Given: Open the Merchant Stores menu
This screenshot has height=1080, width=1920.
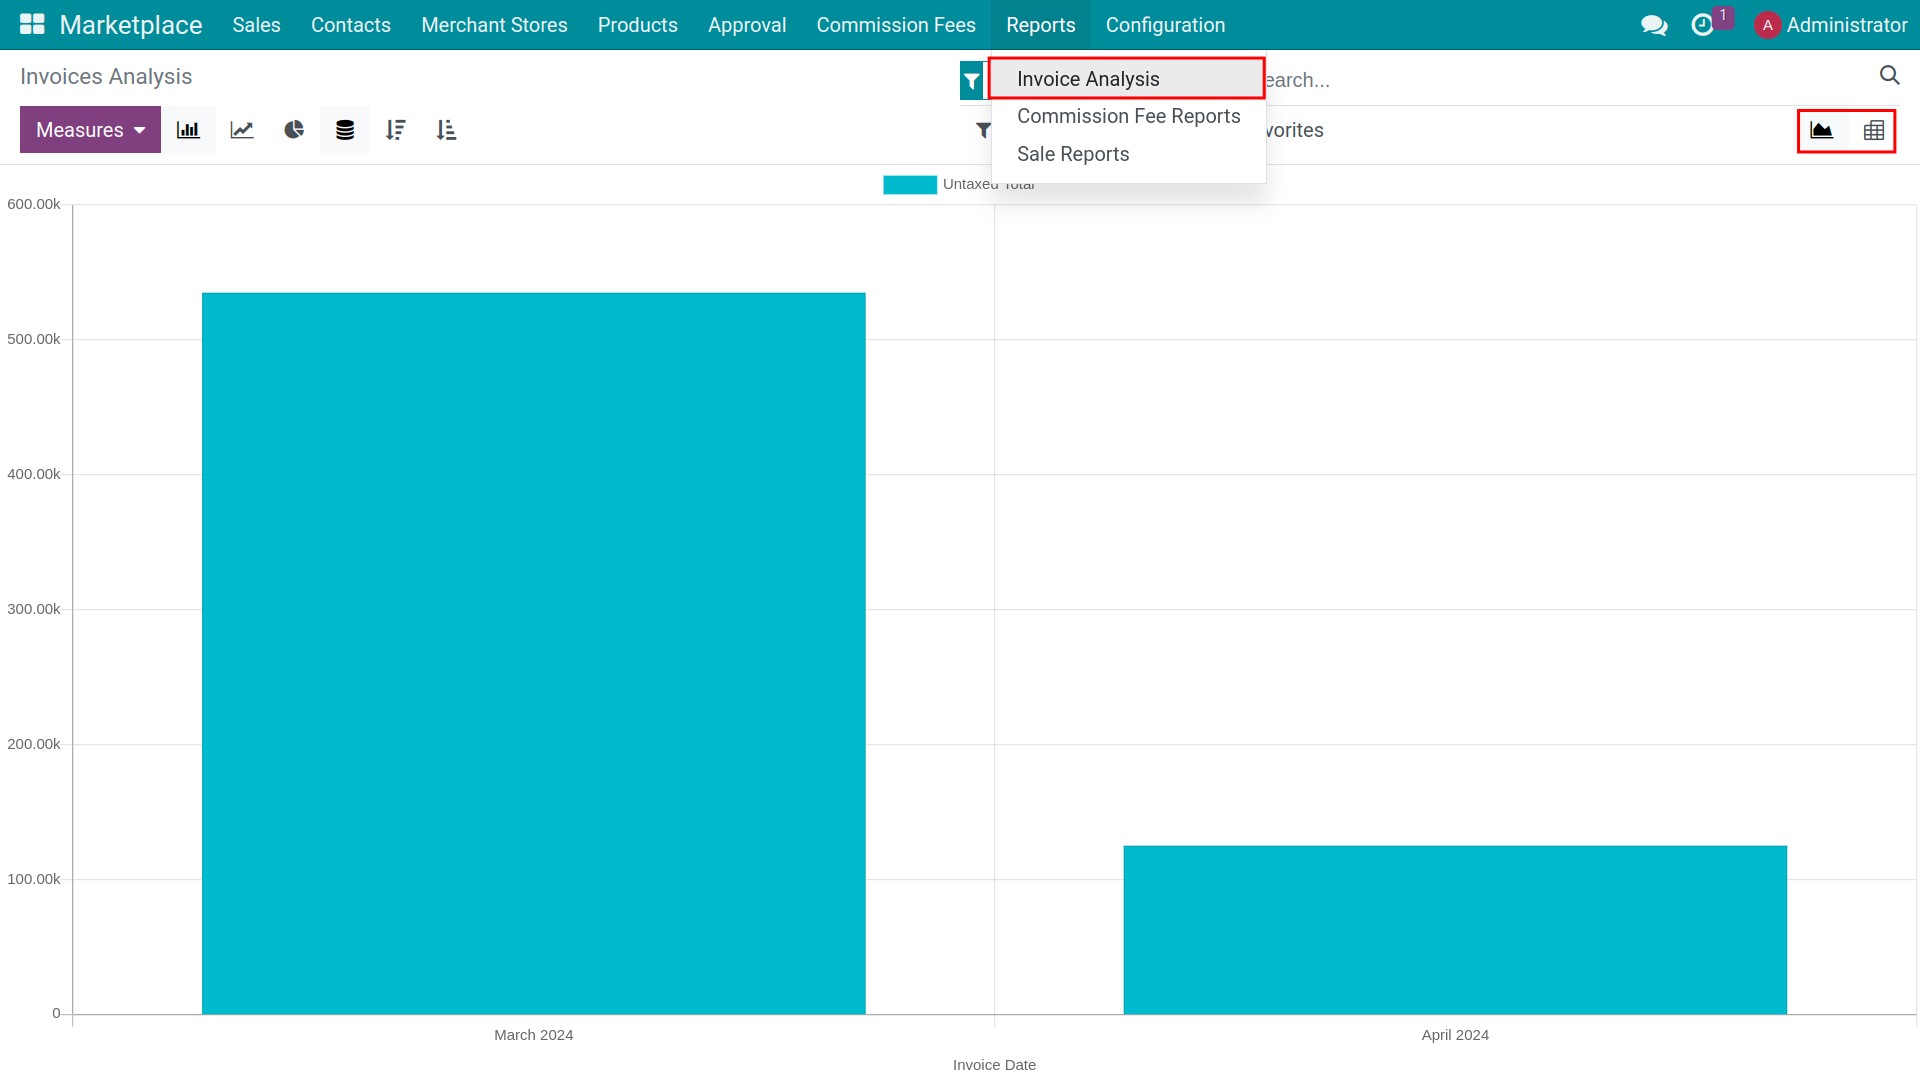Looking at the screenshot, I should coord(494,25).
